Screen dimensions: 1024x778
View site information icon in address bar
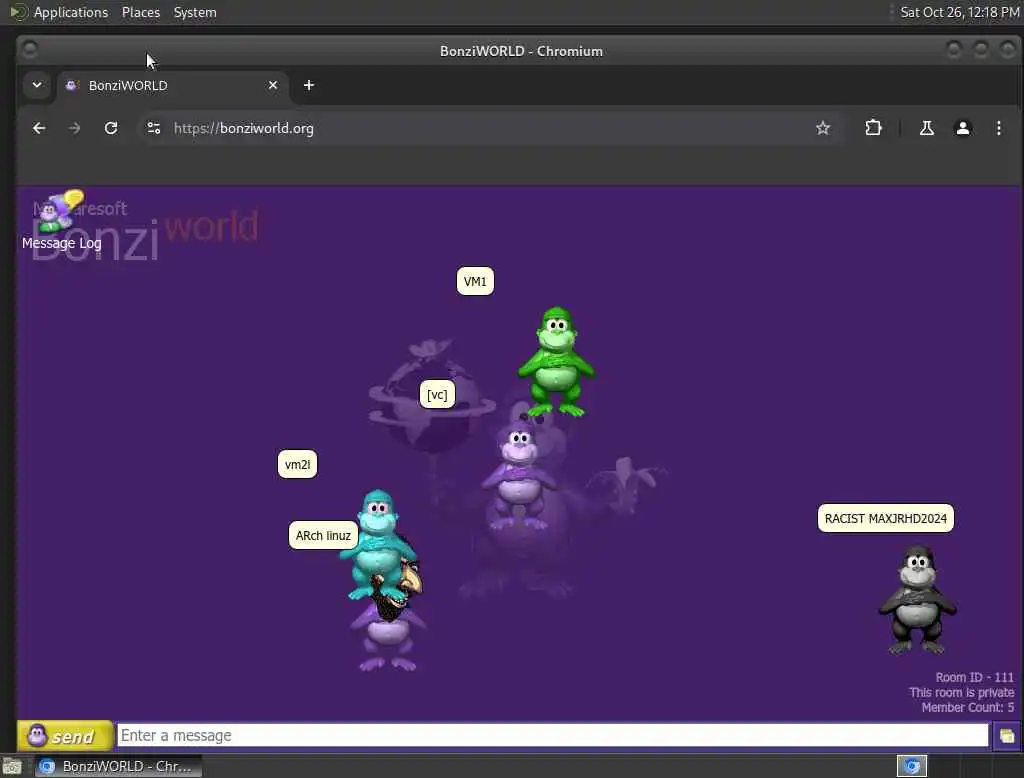pos(154,128)
